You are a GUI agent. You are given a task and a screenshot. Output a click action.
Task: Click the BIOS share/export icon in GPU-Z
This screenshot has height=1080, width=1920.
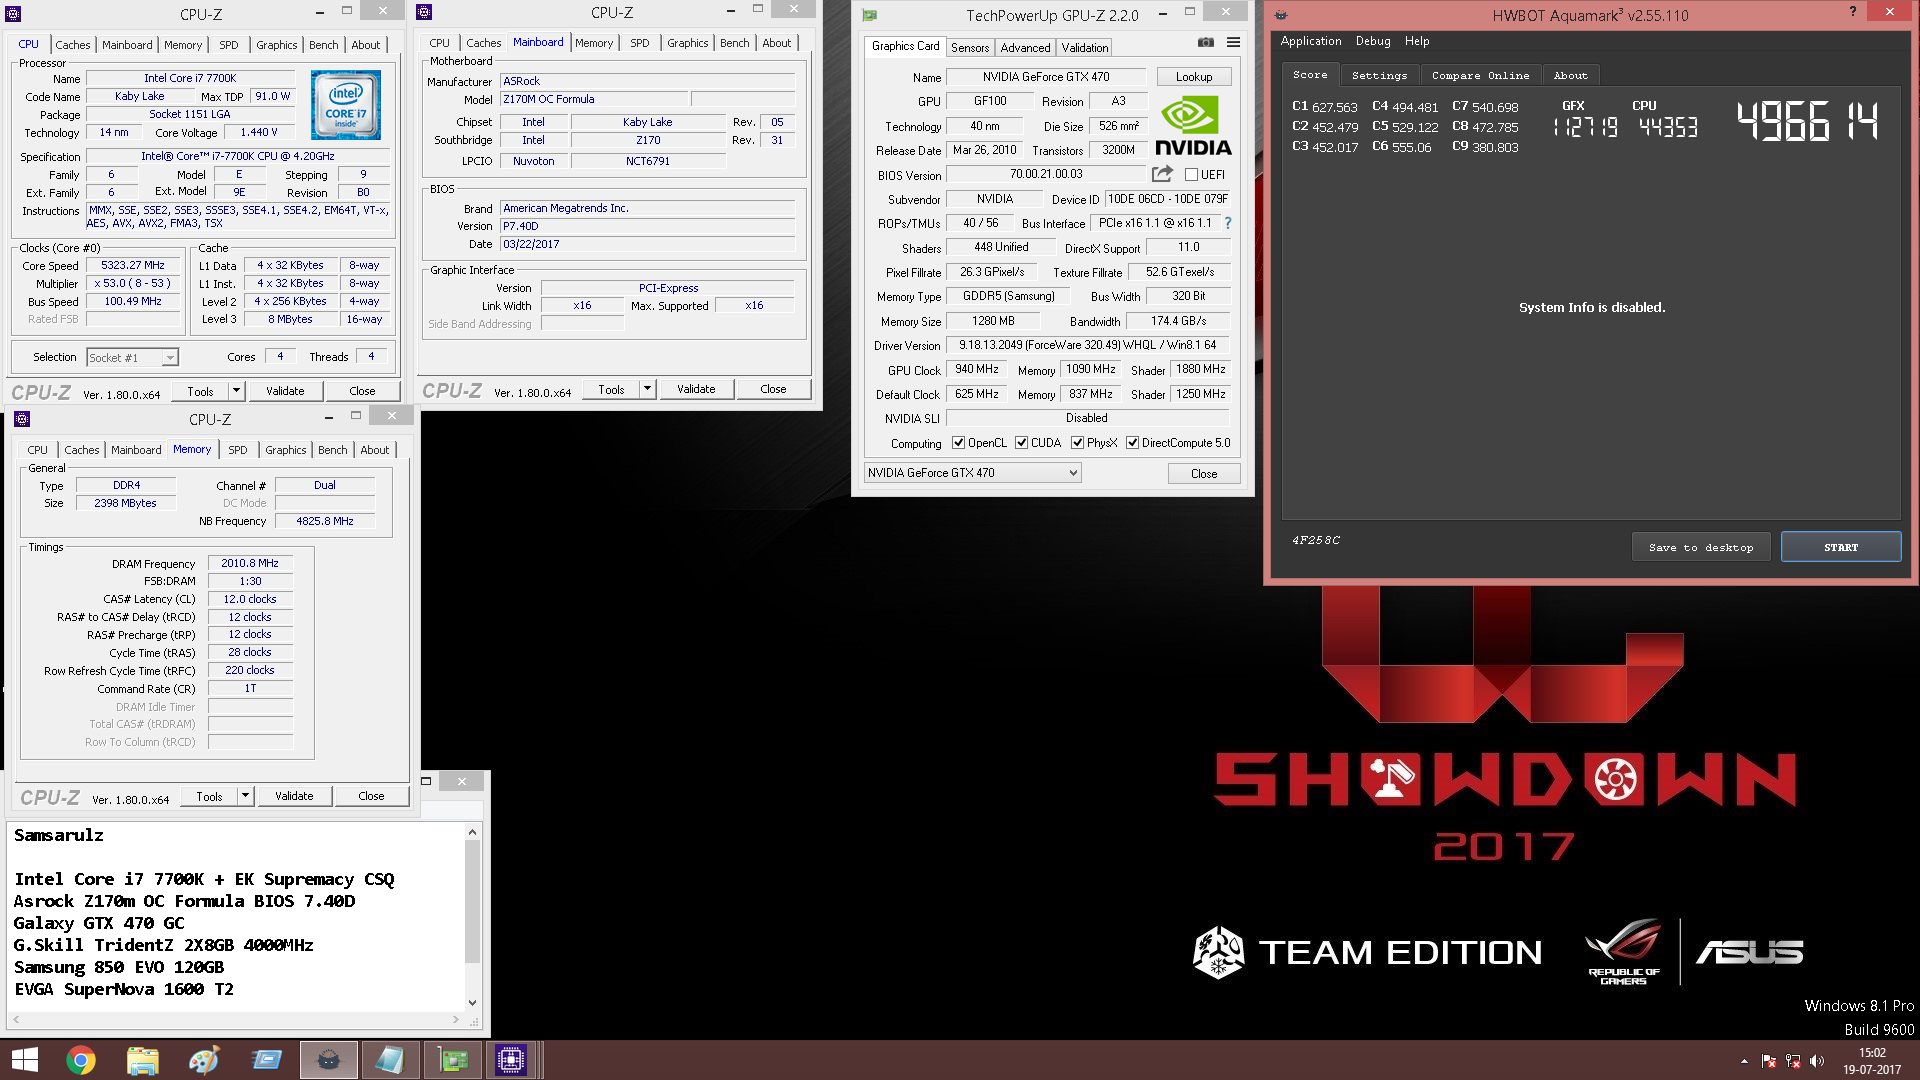click(1162, 174)
